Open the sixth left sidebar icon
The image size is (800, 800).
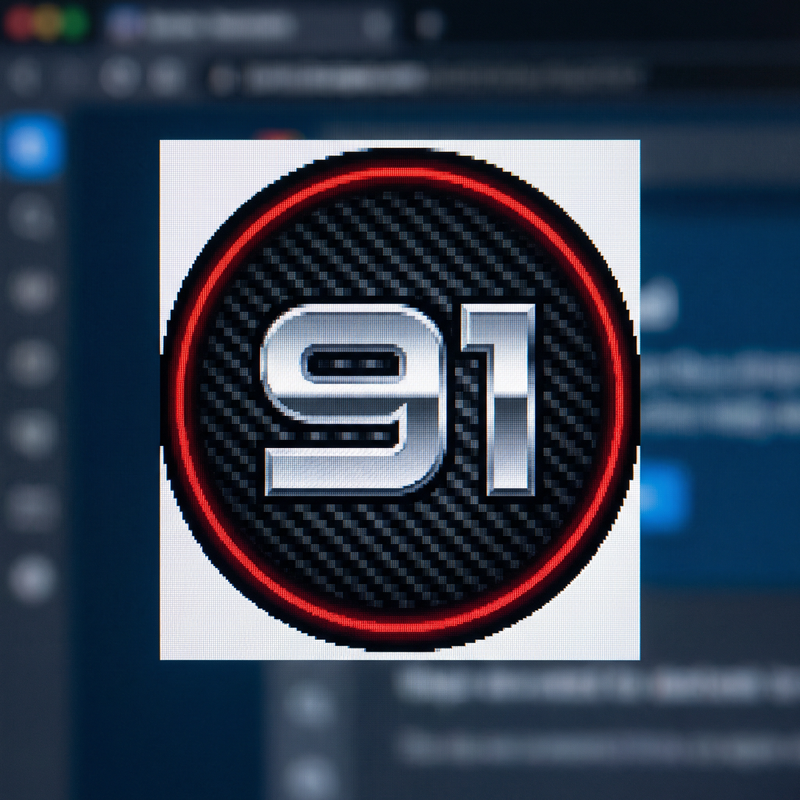click(32, 507)
